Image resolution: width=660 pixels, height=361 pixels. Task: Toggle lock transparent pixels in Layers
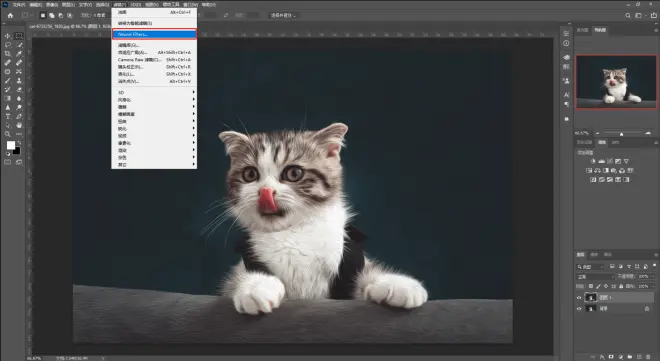591,286
